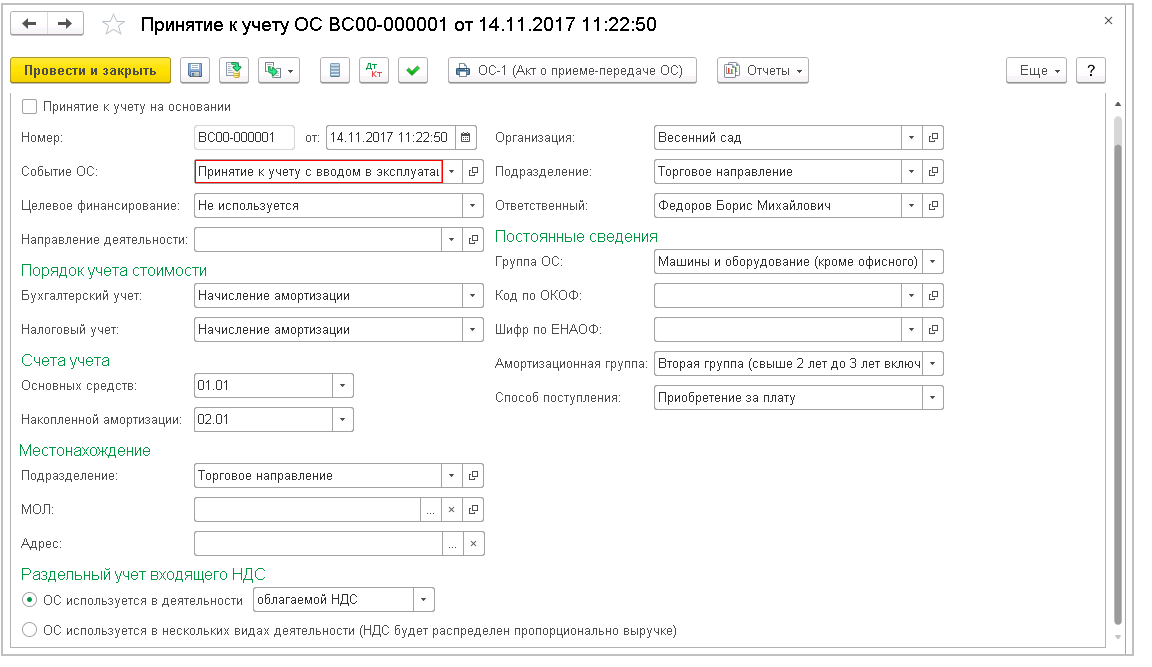Show Дт/Кт accounting entries
Screen dimensions: 1152x667
[374, 71]
